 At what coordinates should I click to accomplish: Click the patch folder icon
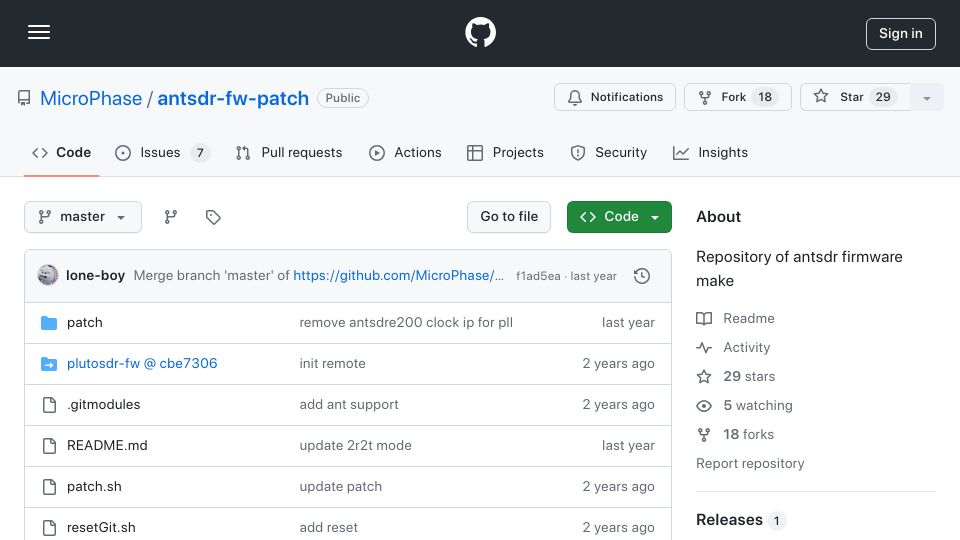pos(49,323)
